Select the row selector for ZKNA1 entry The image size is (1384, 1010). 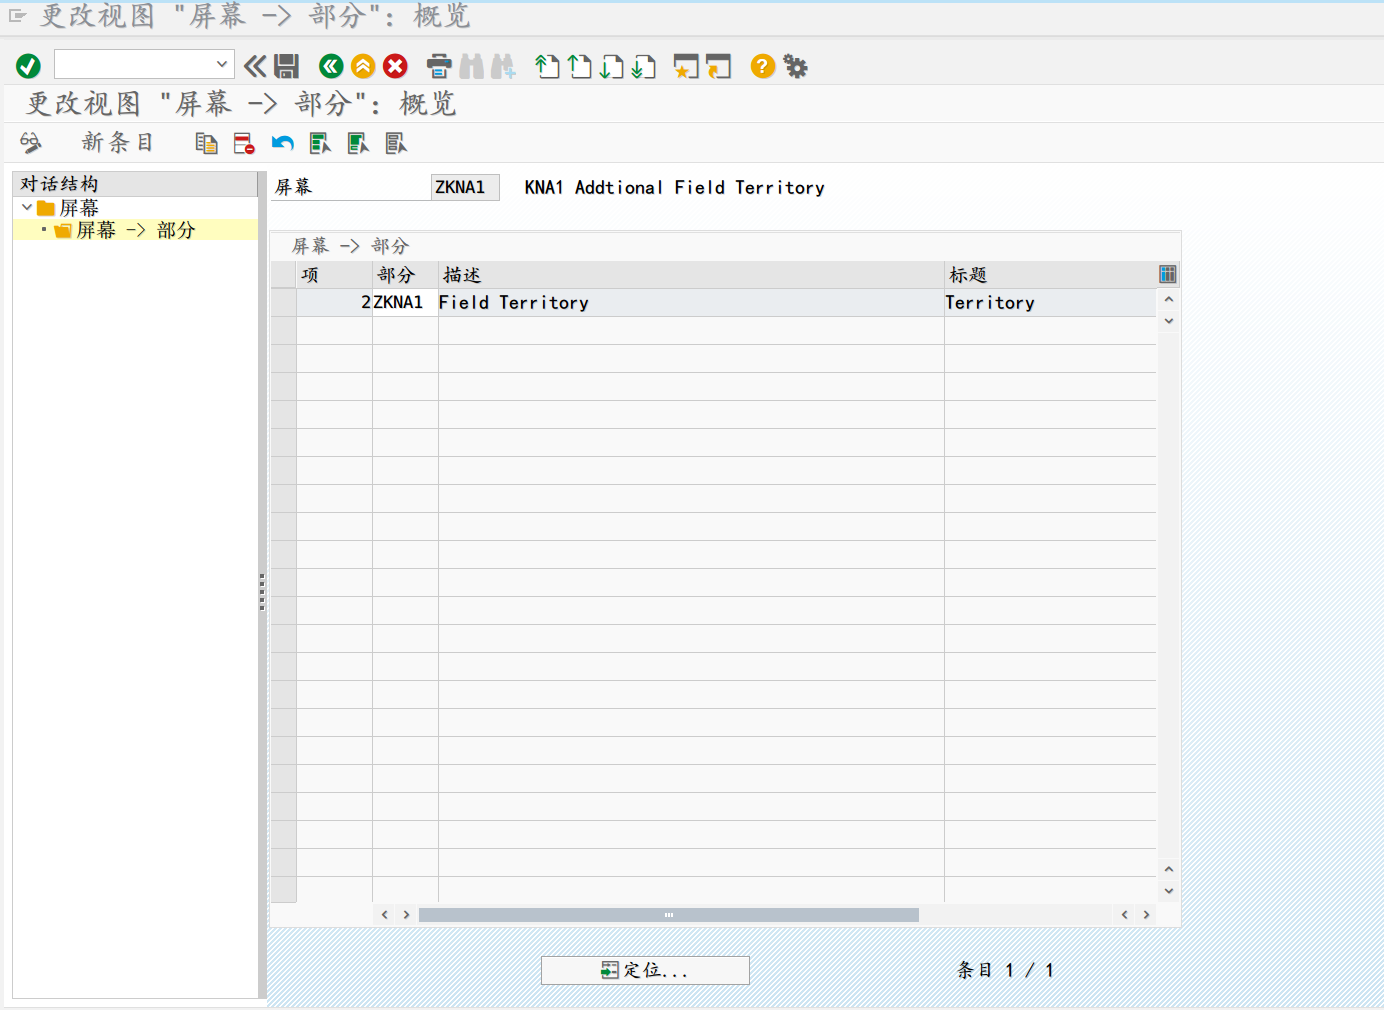[x=284, y=303]
